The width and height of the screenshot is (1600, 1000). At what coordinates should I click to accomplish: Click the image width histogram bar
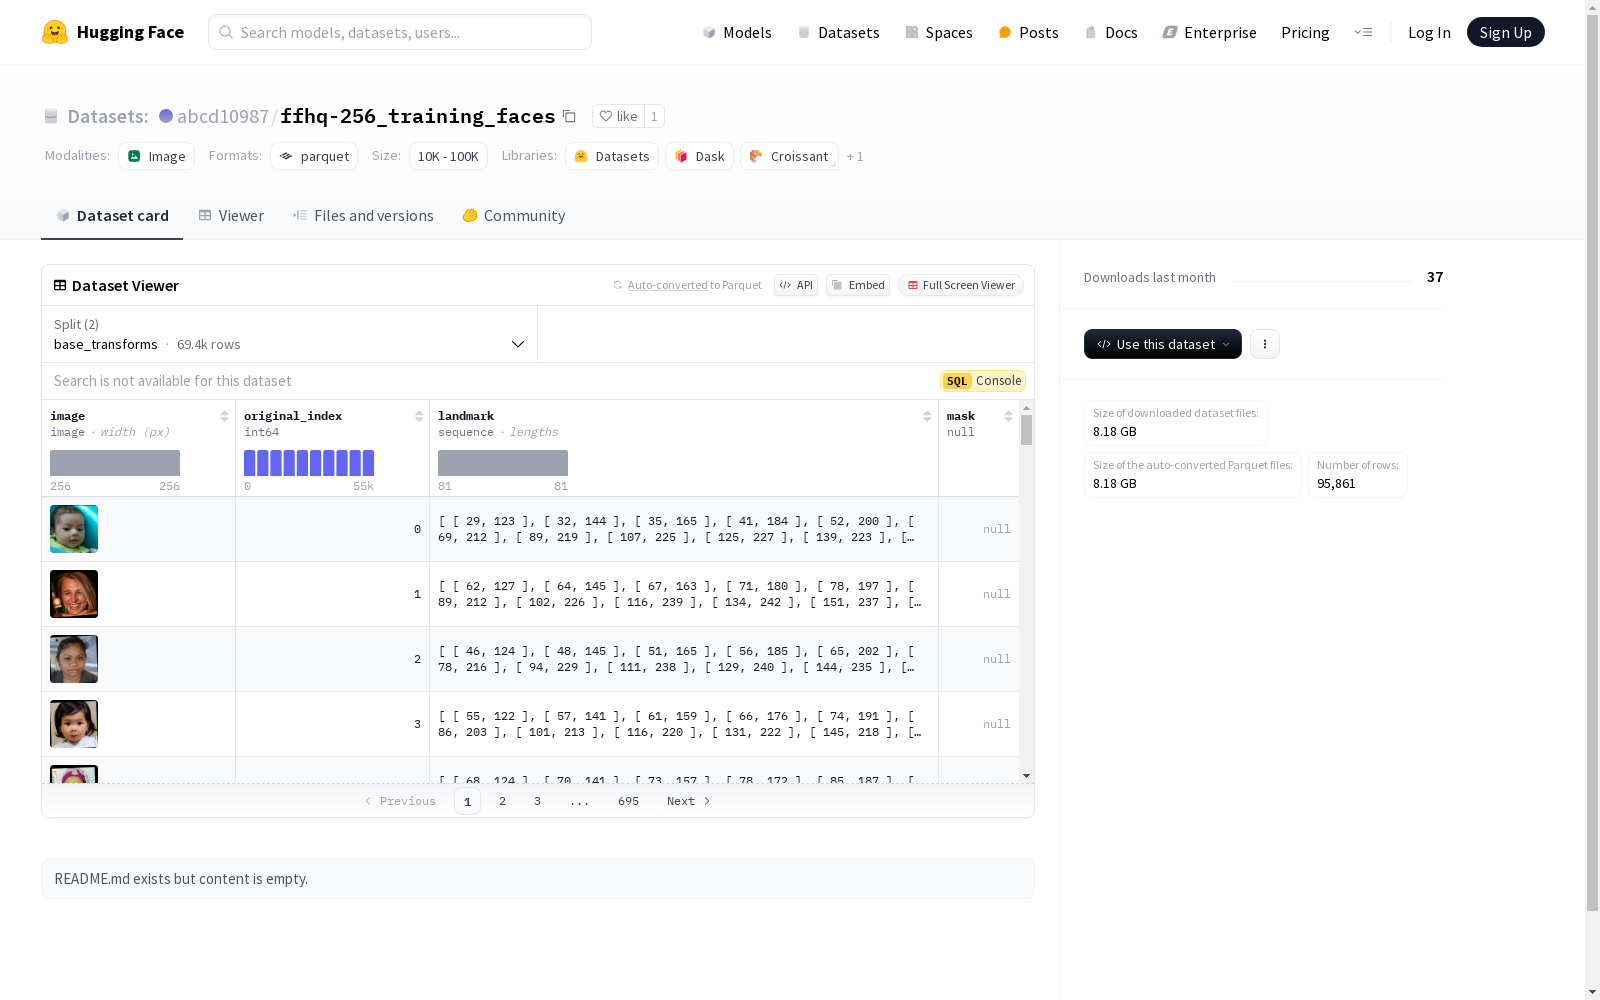115,463
